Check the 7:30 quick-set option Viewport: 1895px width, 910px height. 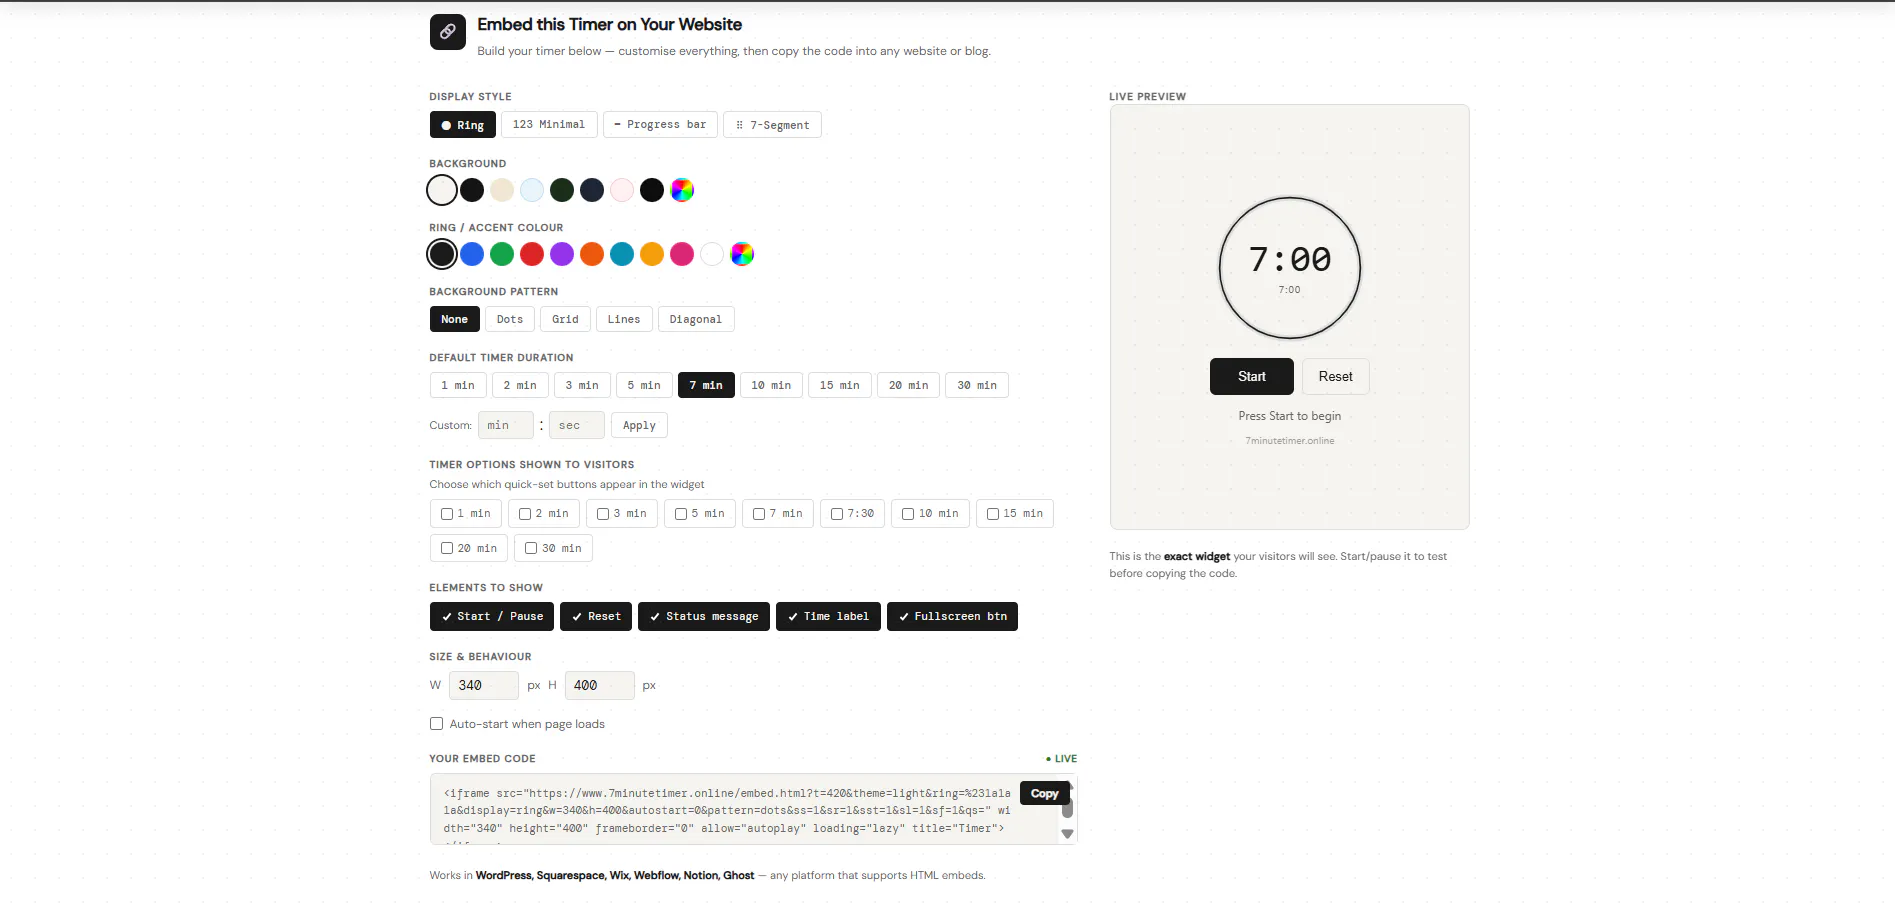[x=853, y=514]
